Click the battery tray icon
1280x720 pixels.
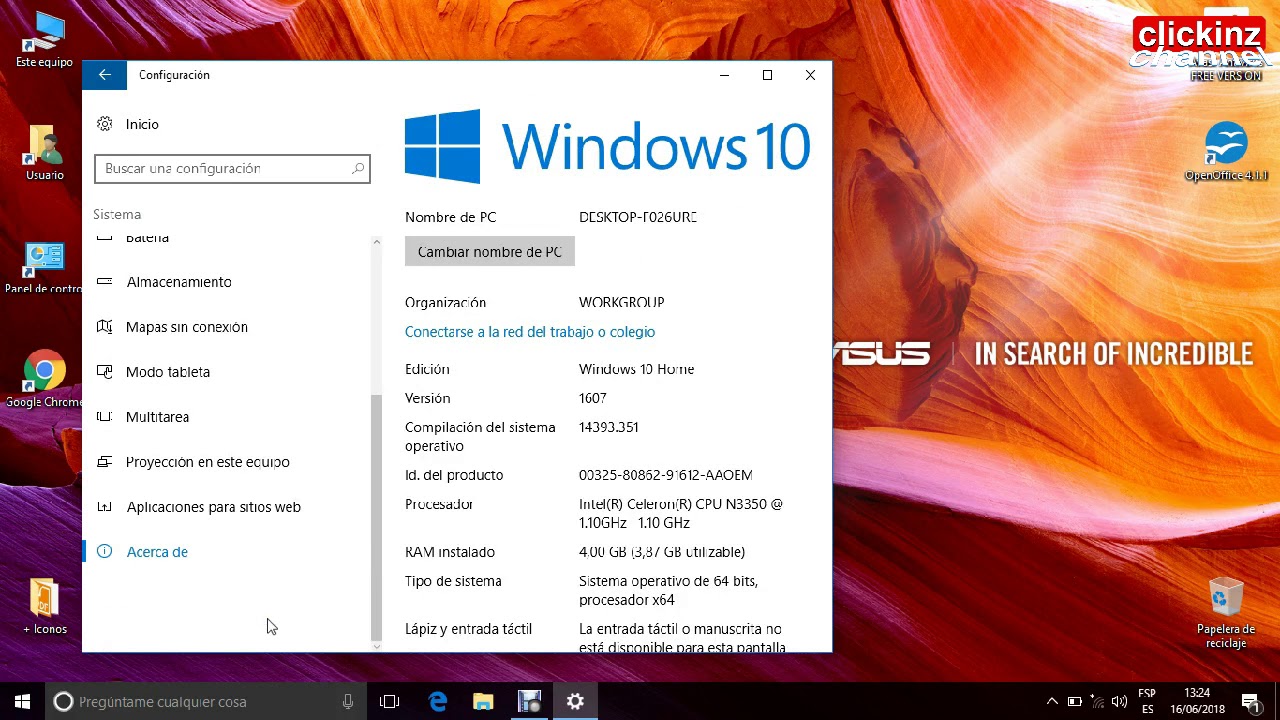click(x=1075, y=702)
